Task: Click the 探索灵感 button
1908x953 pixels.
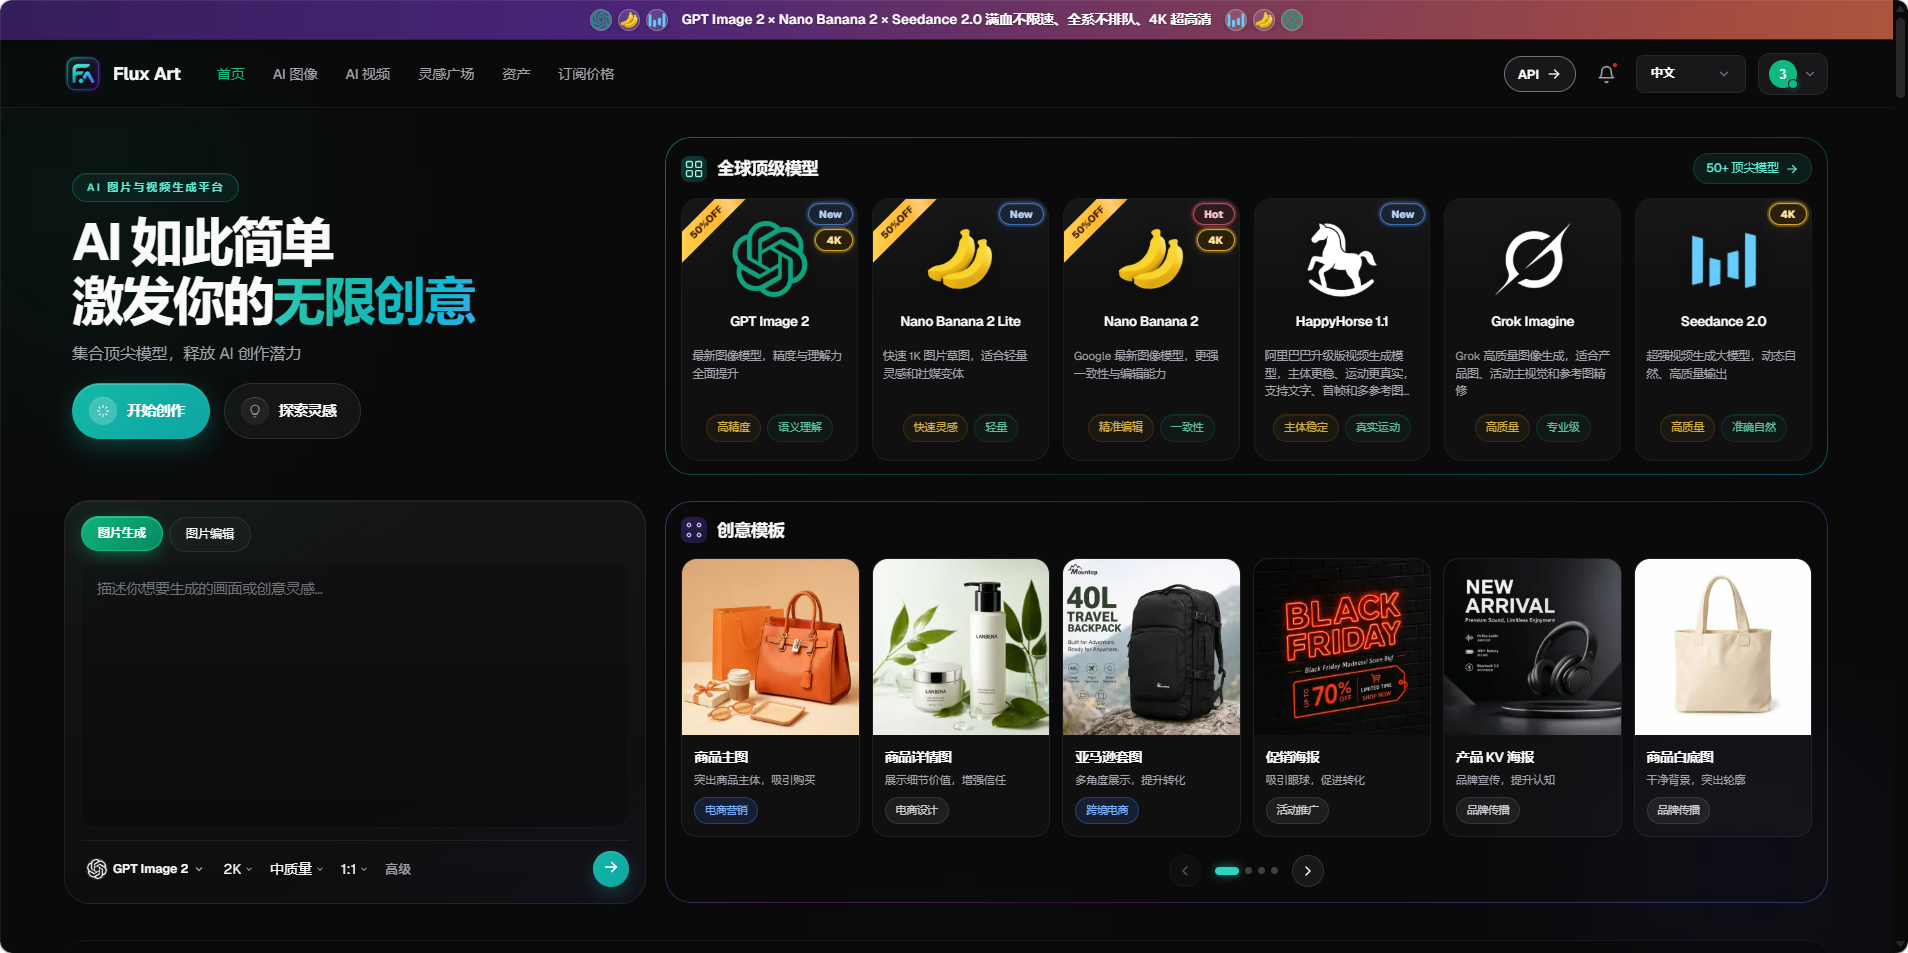Action: [292, 411]
